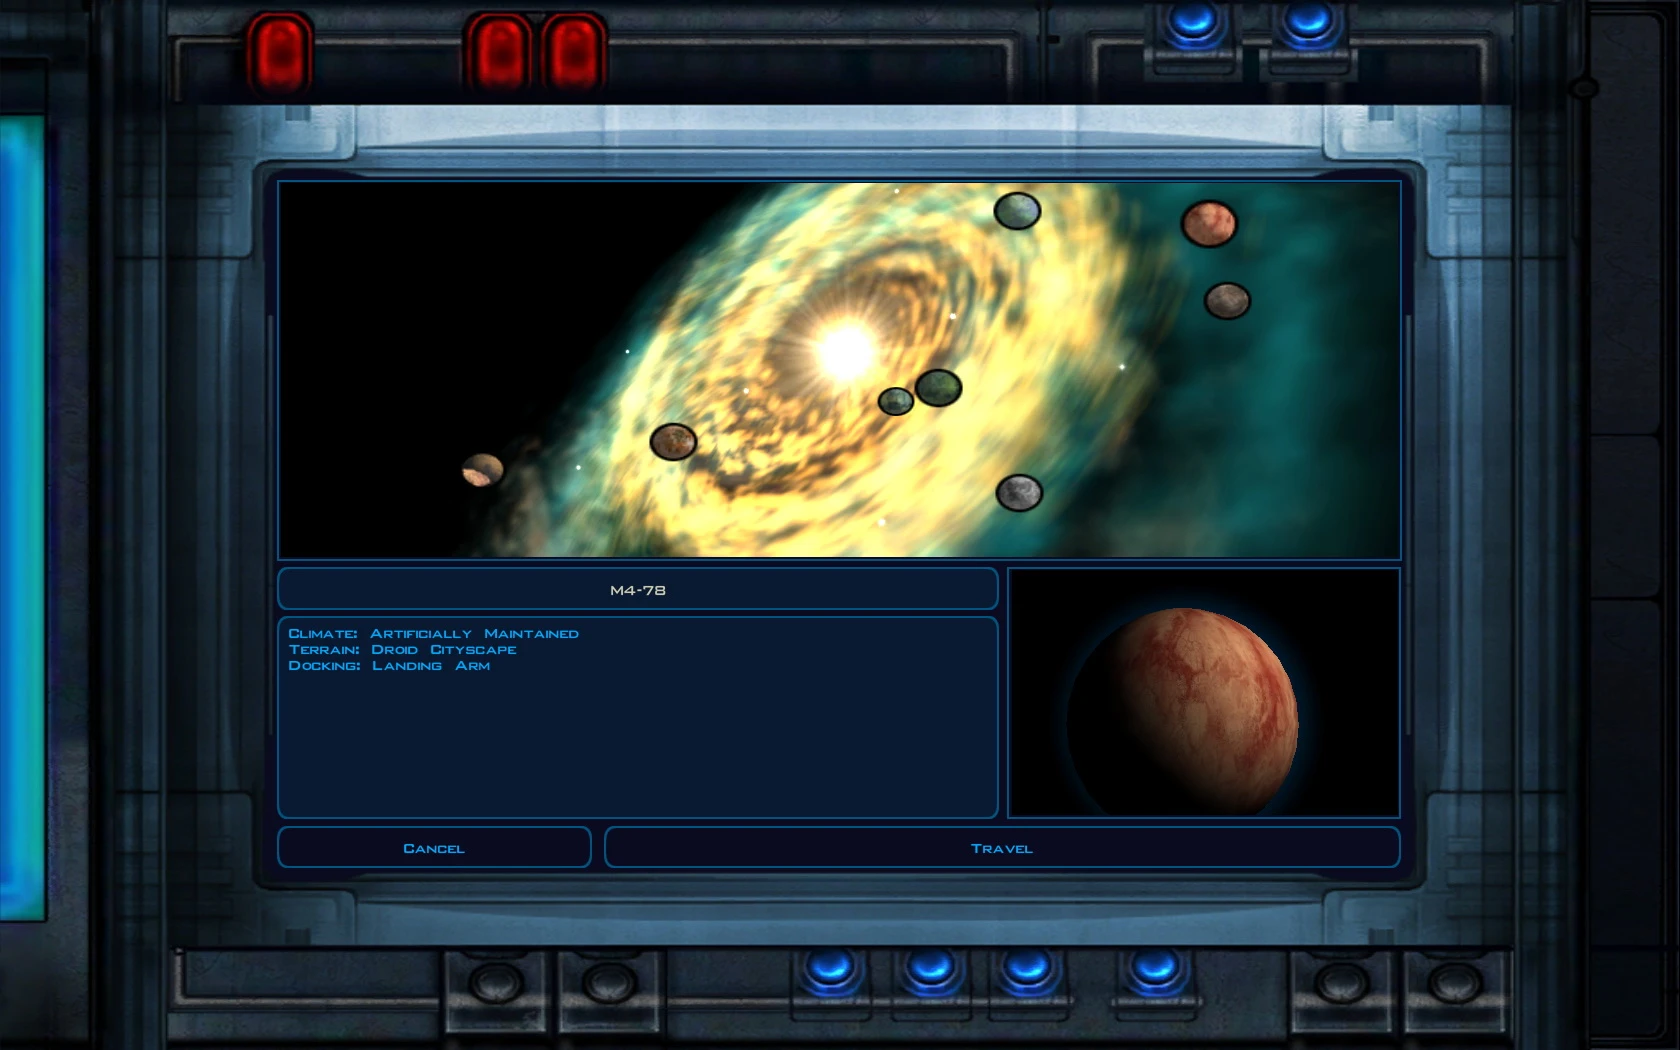Select the green planet at the top of the map
The image size is (1680, 1050).
[x=1016, y=213]
